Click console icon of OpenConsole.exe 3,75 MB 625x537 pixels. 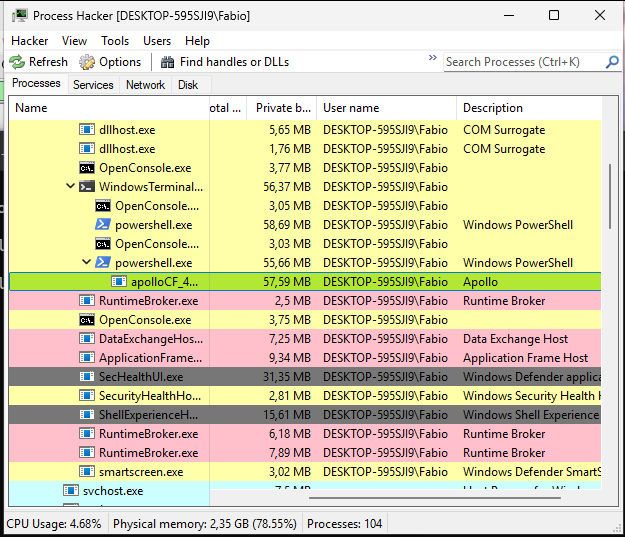coord(87,320)
